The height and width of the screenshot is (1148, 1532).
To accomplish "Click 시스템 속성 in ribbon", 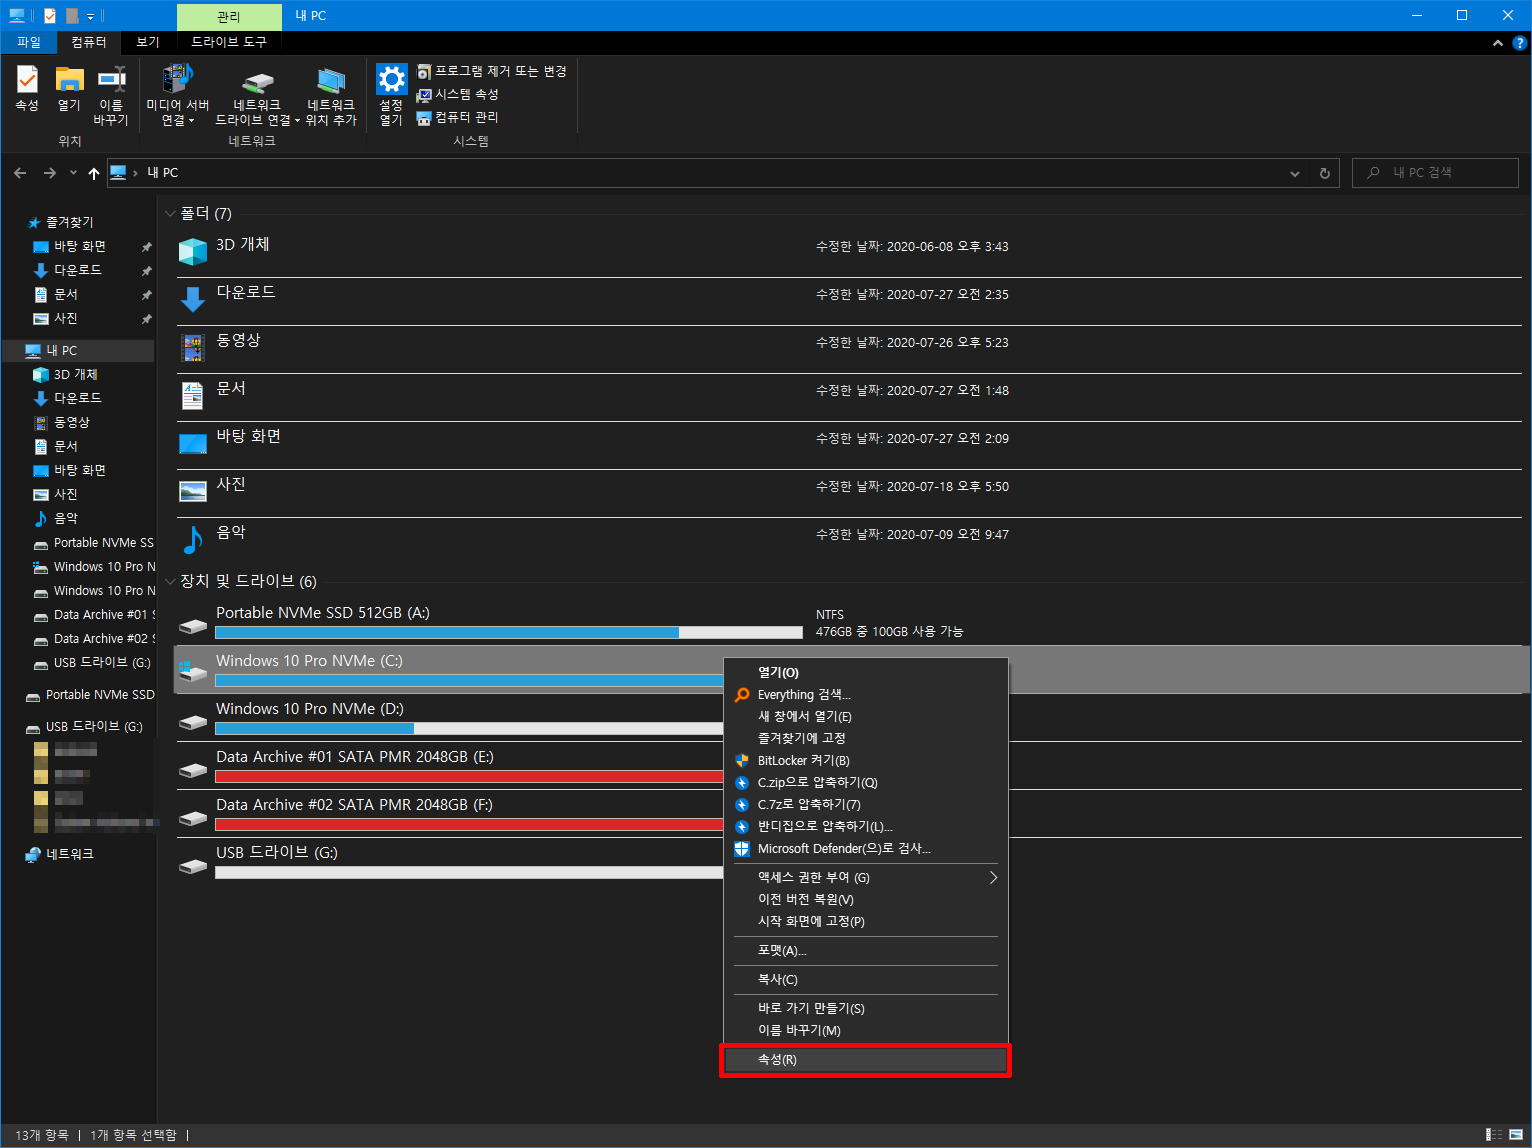I will (x=458, y=94).
